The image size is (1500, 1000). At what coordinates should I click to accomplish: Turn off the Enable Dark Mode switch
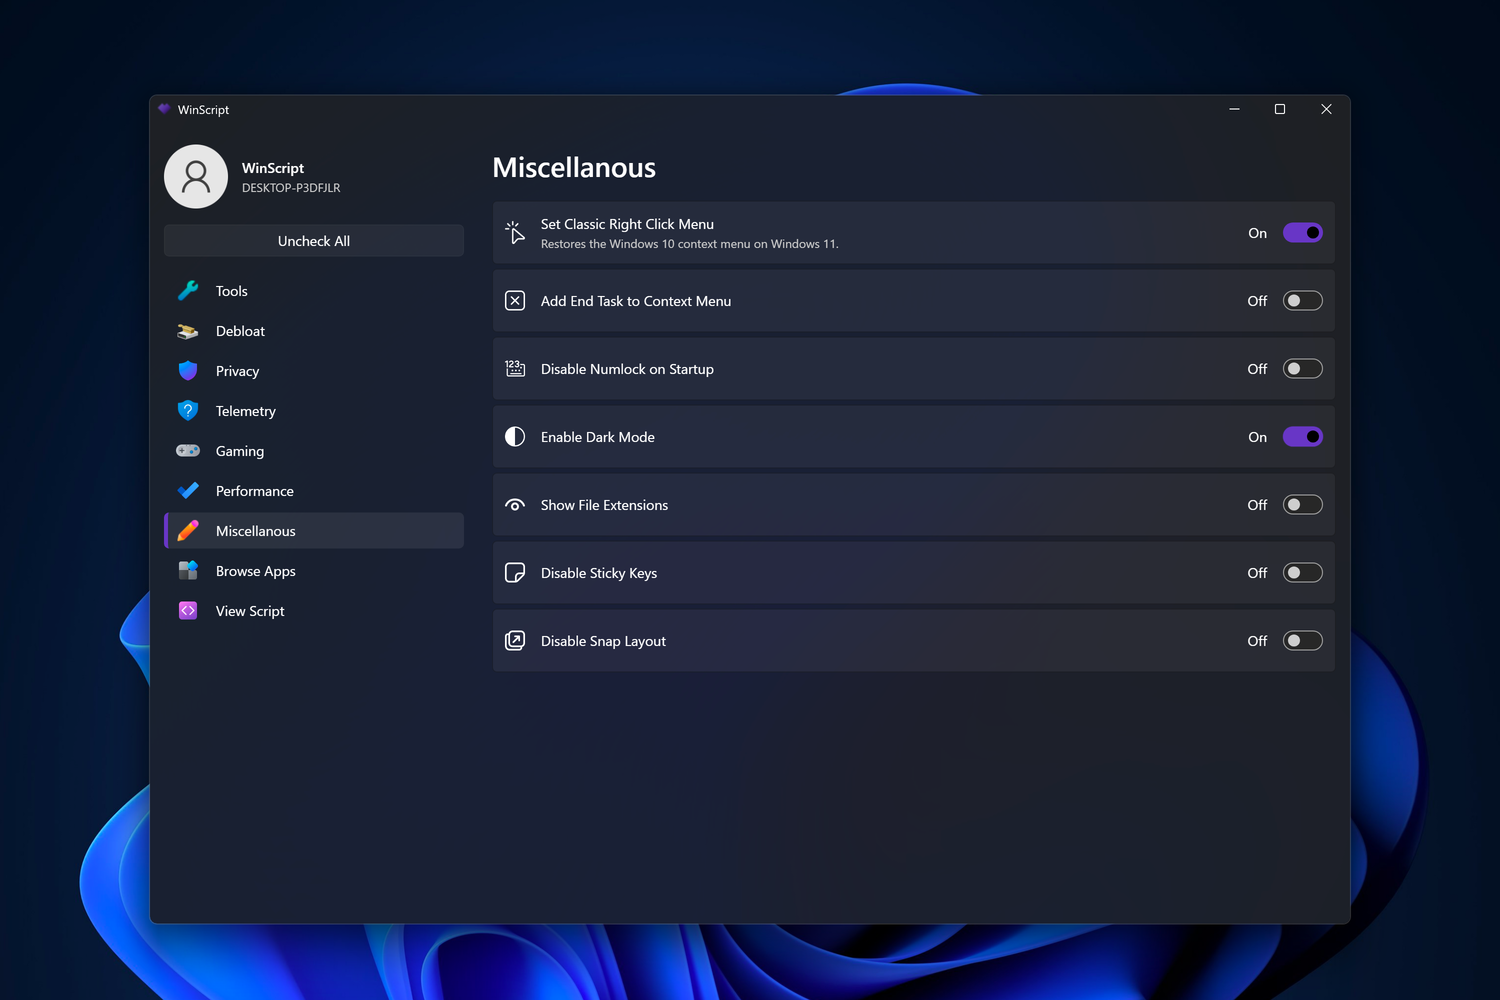tap(1303, 437)
